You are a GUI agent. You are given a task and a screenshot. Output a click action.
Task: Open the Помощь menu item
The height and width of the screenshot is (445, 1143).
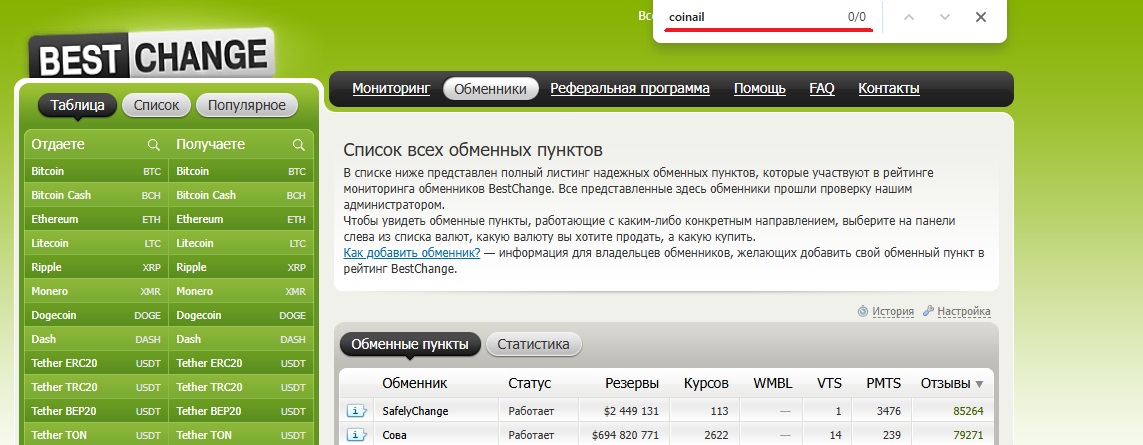pos(760,88)
